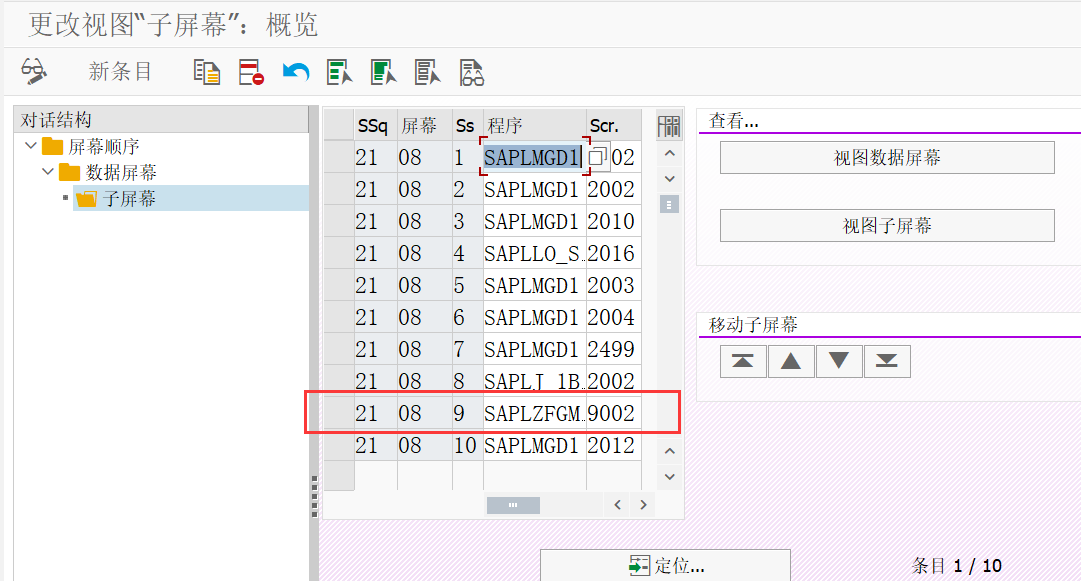
Task: Click the 2003 screen number cell
Action: 613,285
